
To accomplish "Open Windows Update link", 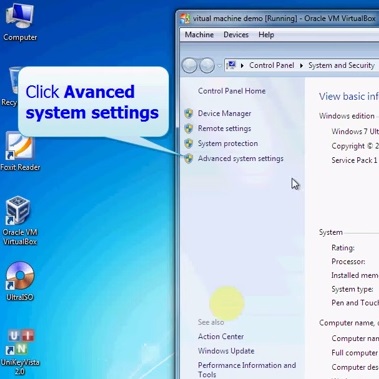I will [x=226, y=351].
